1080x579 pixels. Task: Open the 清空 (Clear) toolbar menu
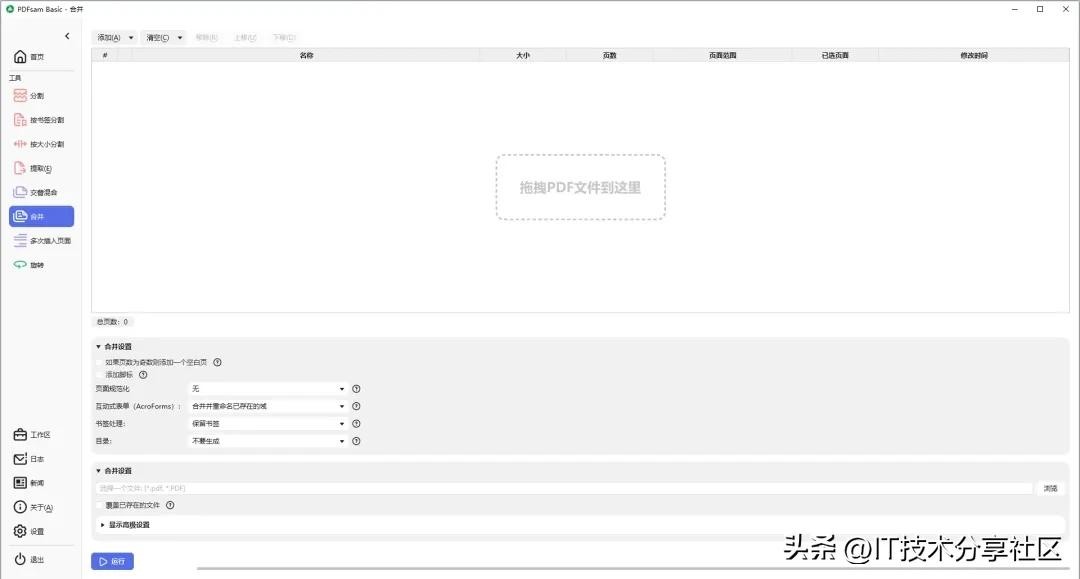click(x=163, y=38)
